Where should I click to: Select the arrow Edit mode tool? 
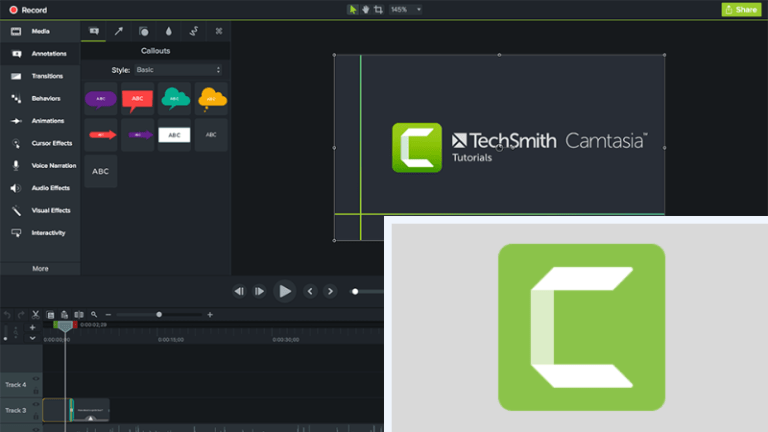coord(353,9)
